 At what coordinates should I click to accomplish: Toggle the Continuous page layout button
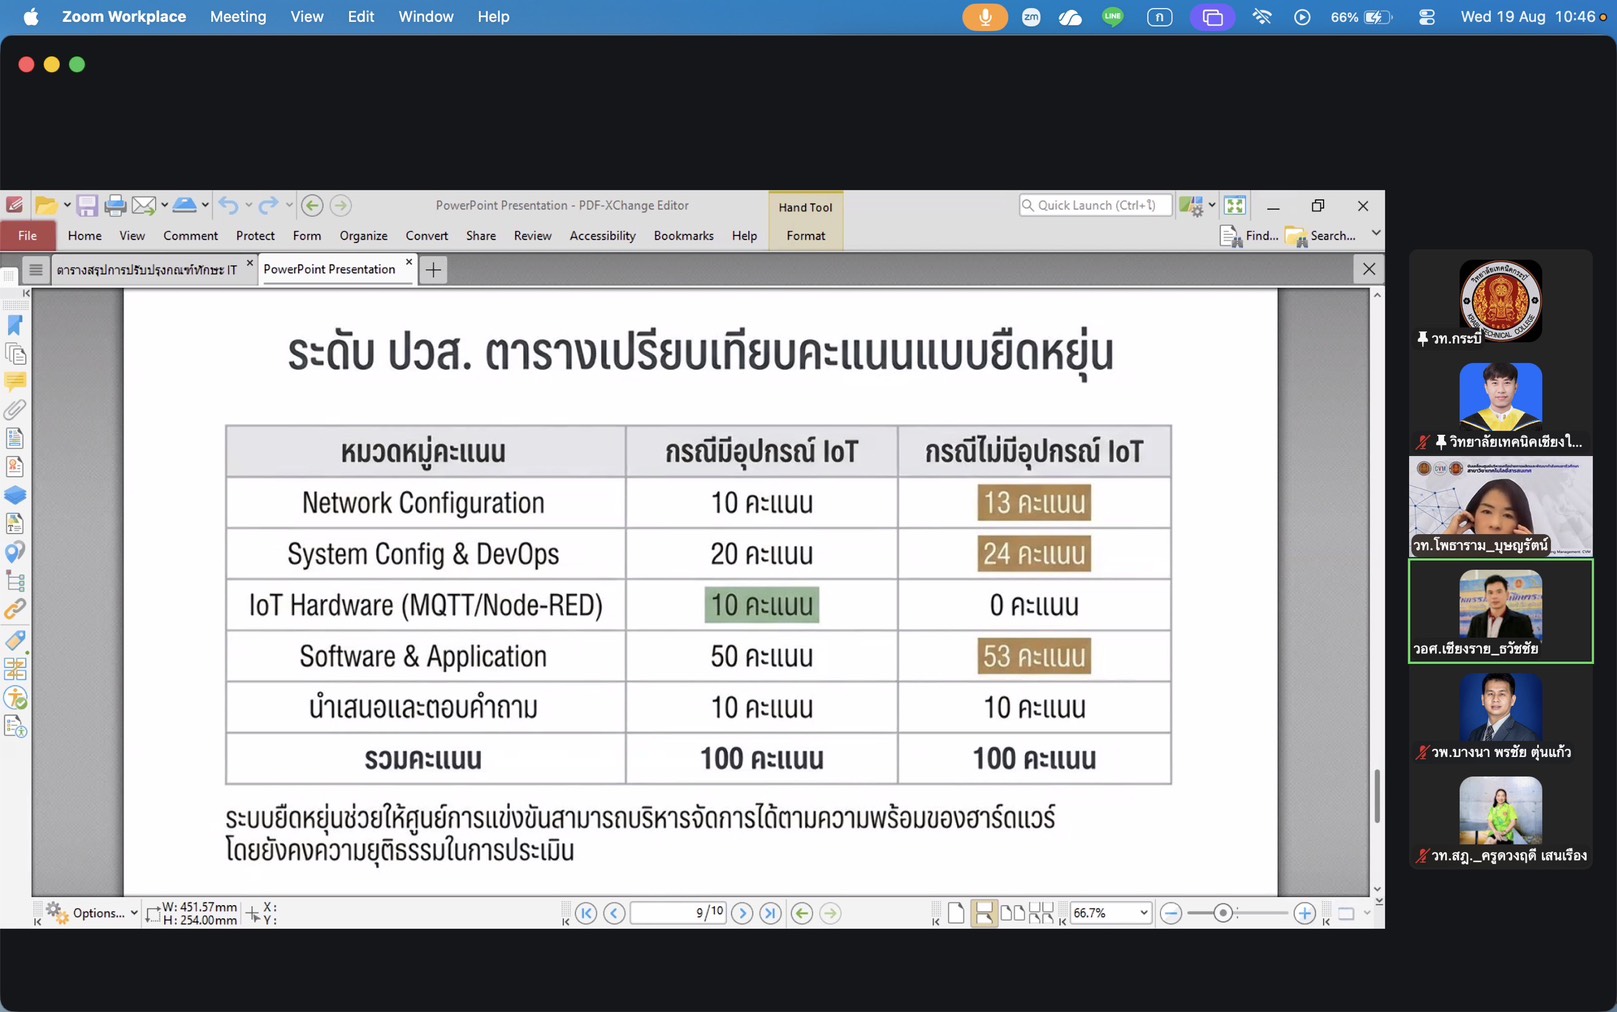[x=984, y=913]
